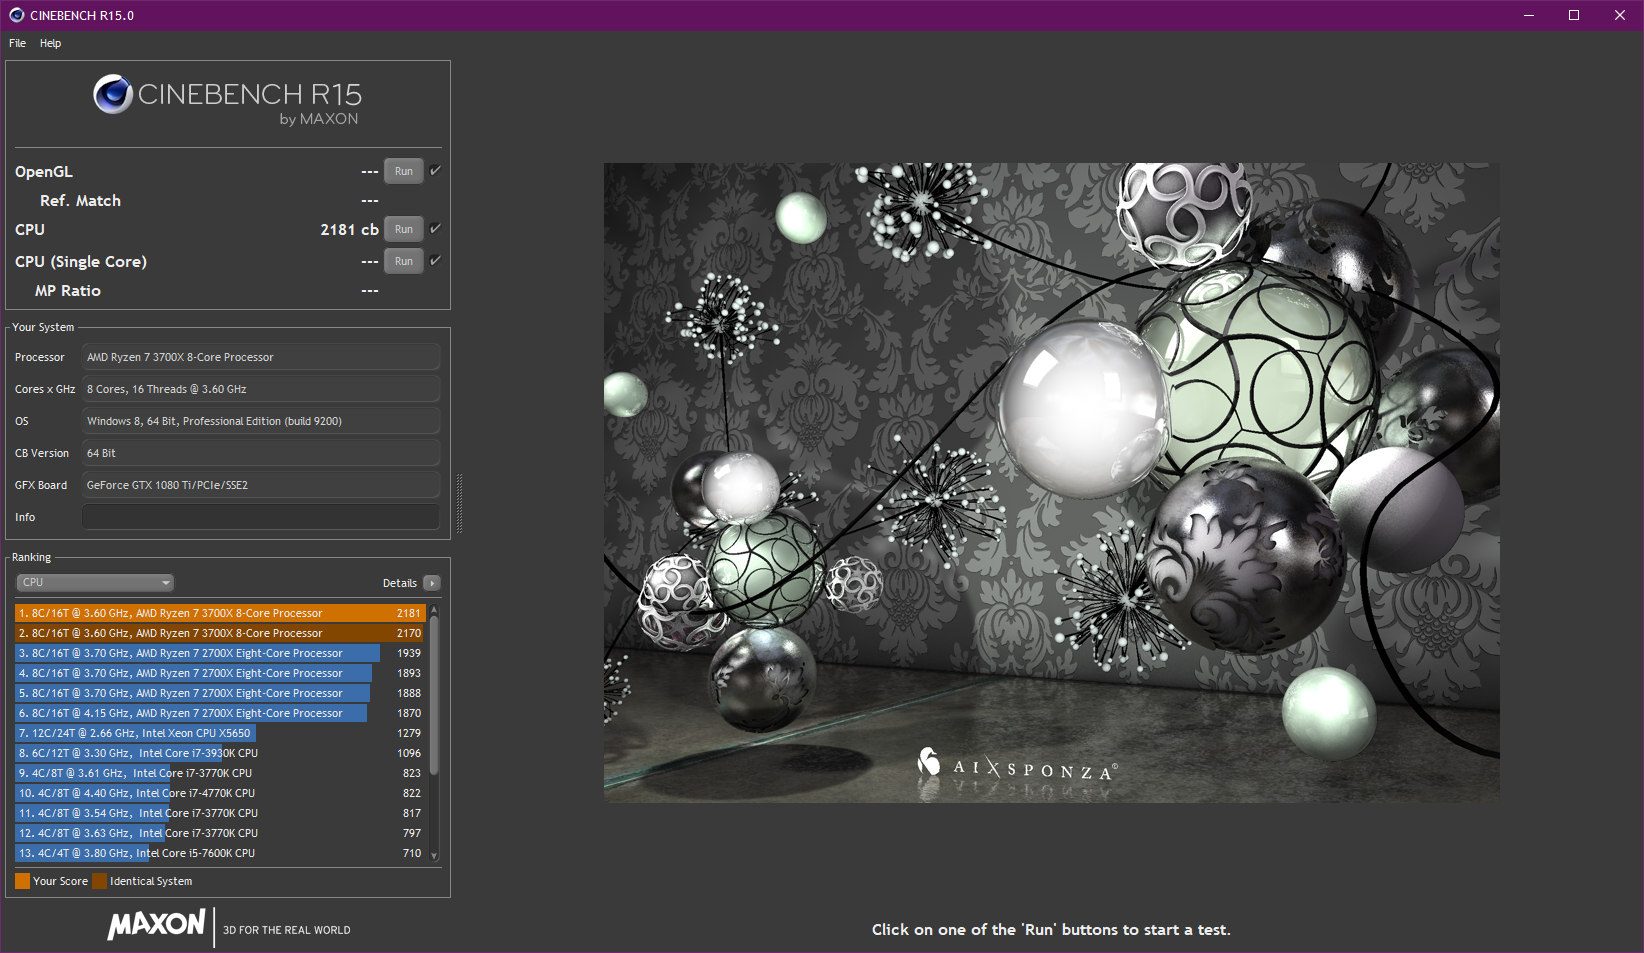Image resolution: width=1644 pixels, height=953 pixels.
Task: Select rank 8 Core i7-3930K row
Action: point(220,753)
